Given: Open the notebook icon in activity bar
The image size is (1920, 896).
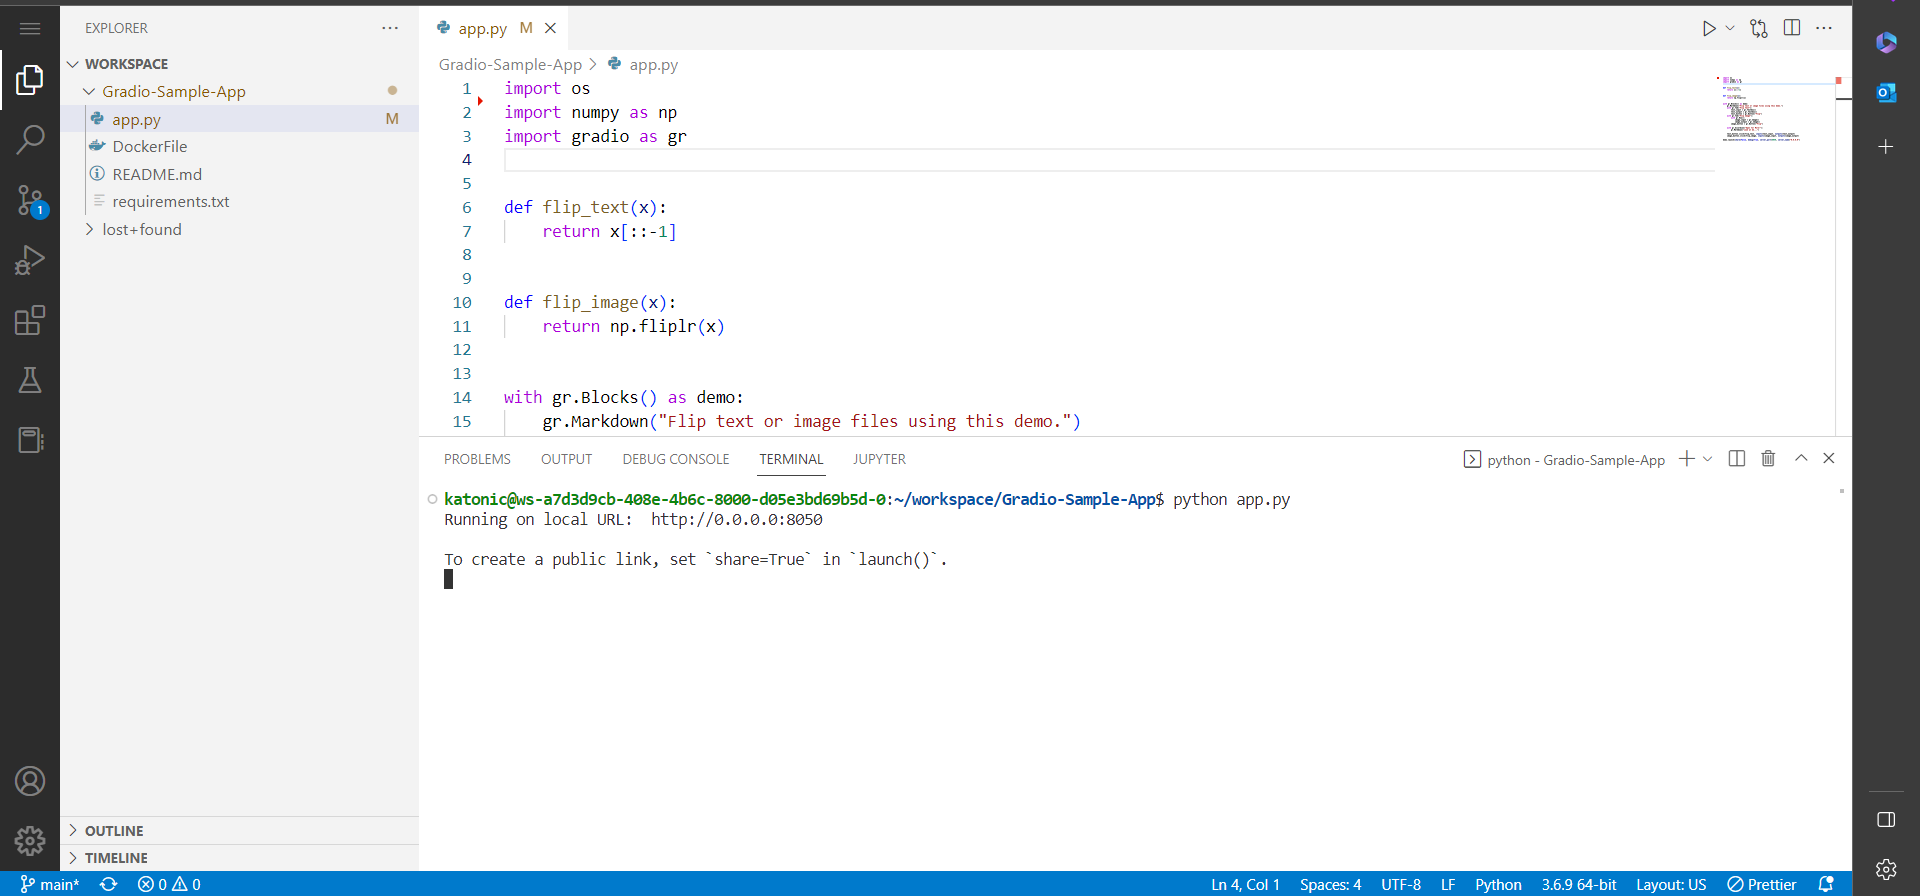Looking at the screenshot, I should point(30,440).
